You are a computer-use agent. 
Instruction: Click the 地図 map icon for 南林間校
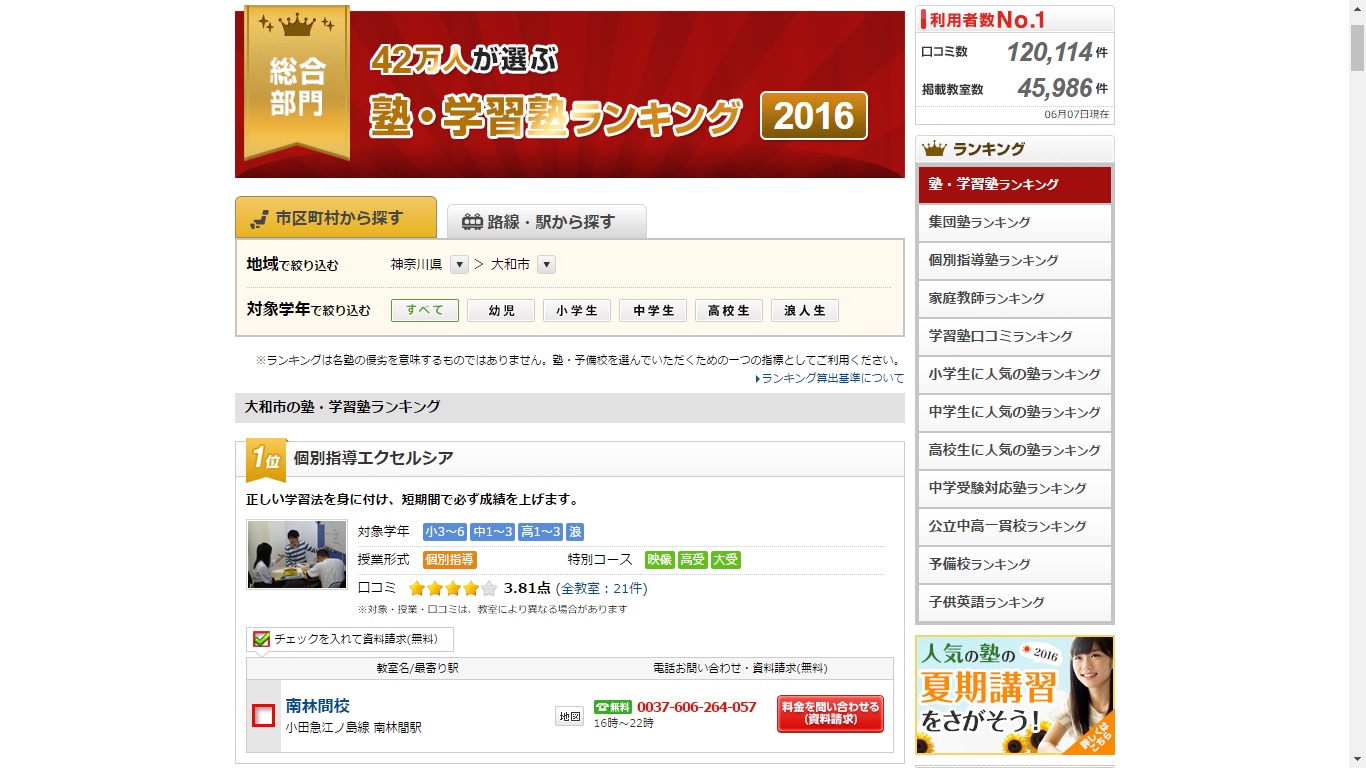click(569, 716)
